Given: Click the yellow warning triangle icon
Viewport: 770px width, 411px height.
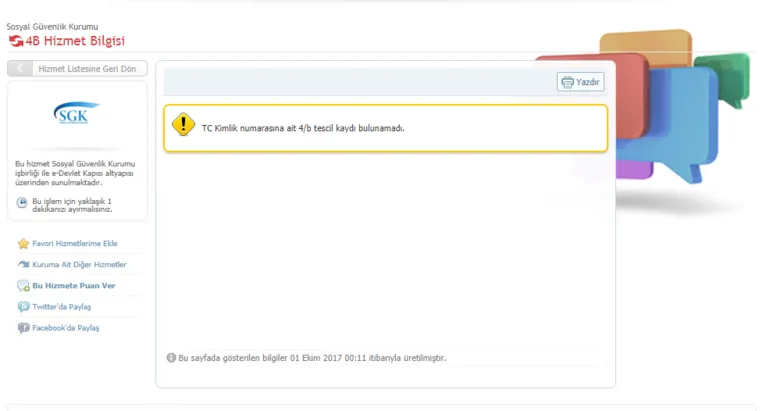Looking at the screenshot, I should click(183, 126).
